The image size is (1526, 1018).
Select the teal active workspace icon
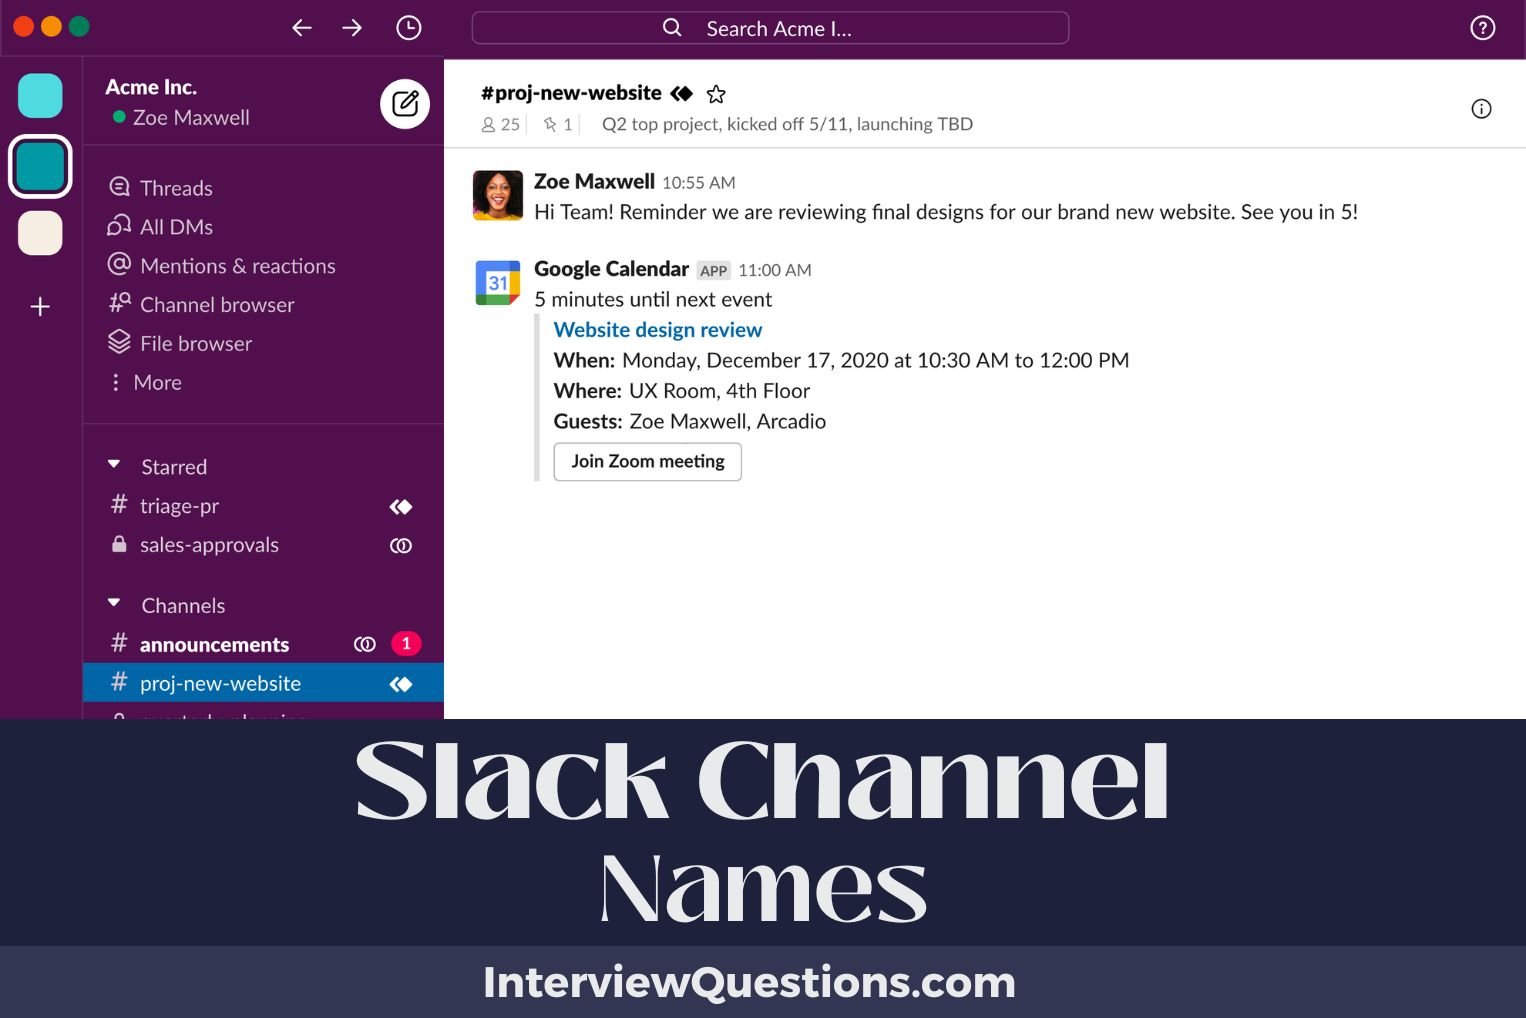click(40, 166)
